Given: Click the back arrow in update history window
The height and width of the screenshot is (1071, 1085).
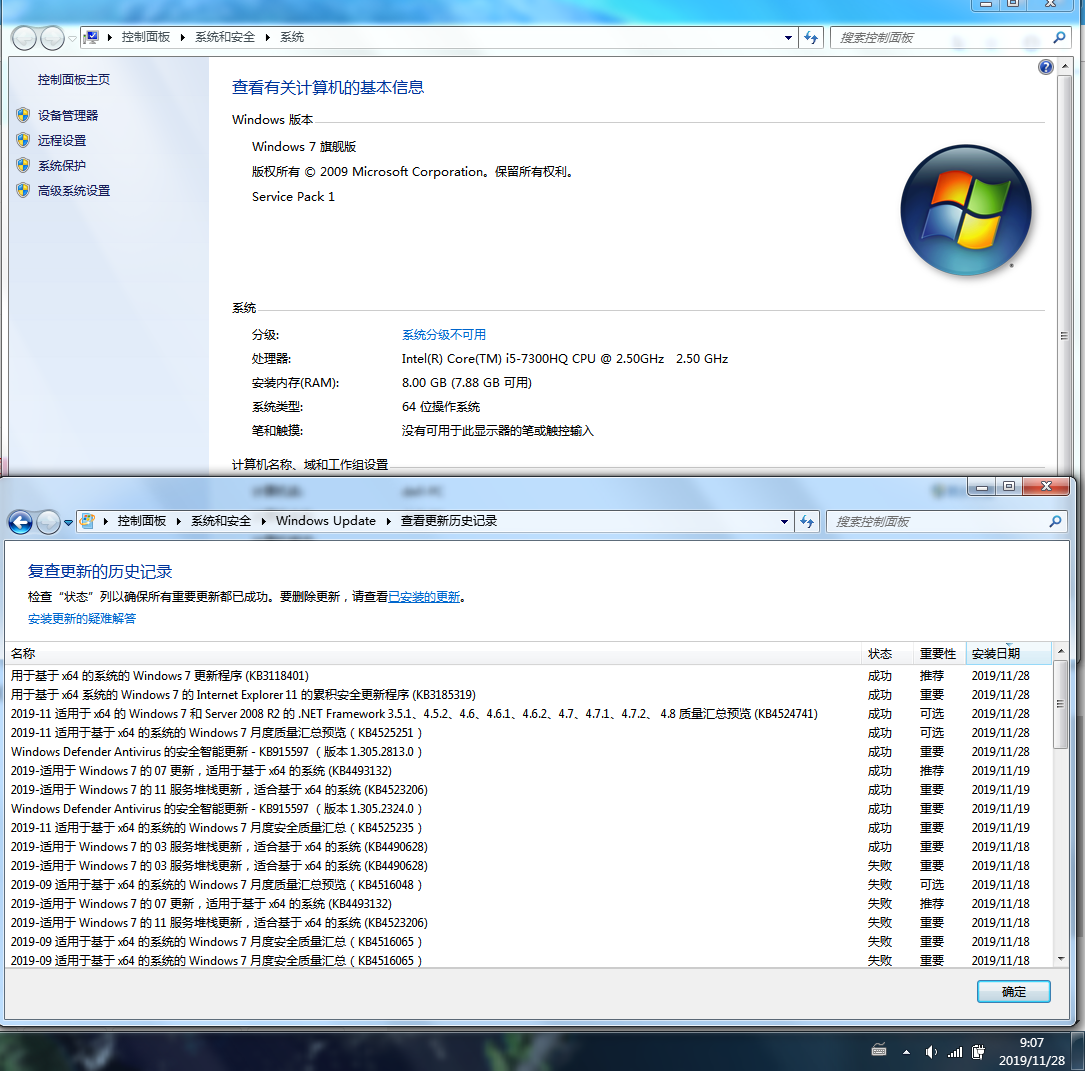Looking at the screenshot, I should (x=20, y=522).
